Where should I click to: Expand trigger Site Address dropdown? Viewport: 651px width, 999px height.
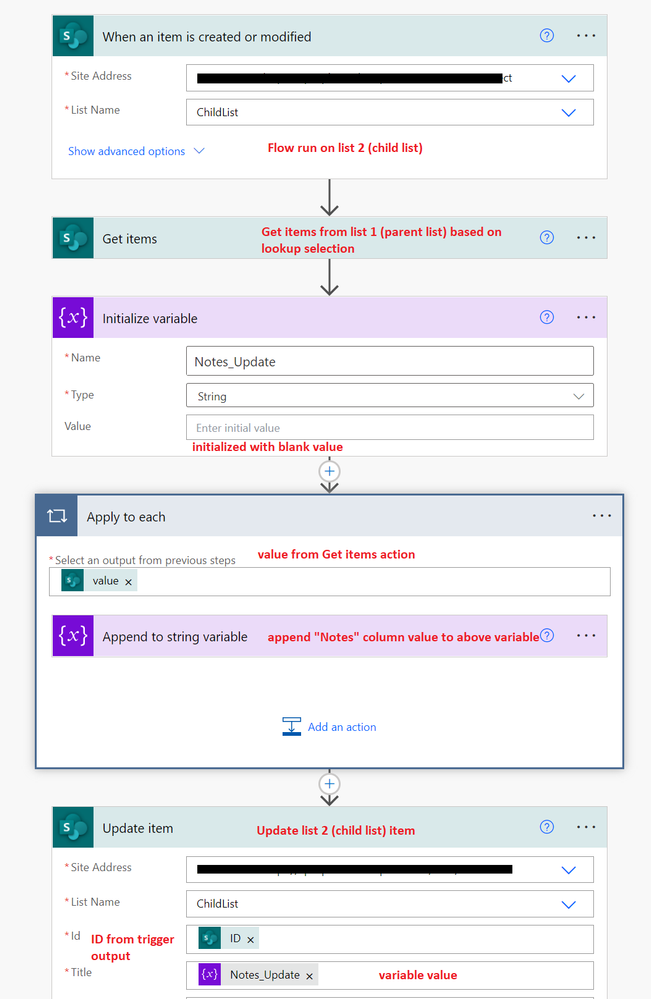[568, 78]
